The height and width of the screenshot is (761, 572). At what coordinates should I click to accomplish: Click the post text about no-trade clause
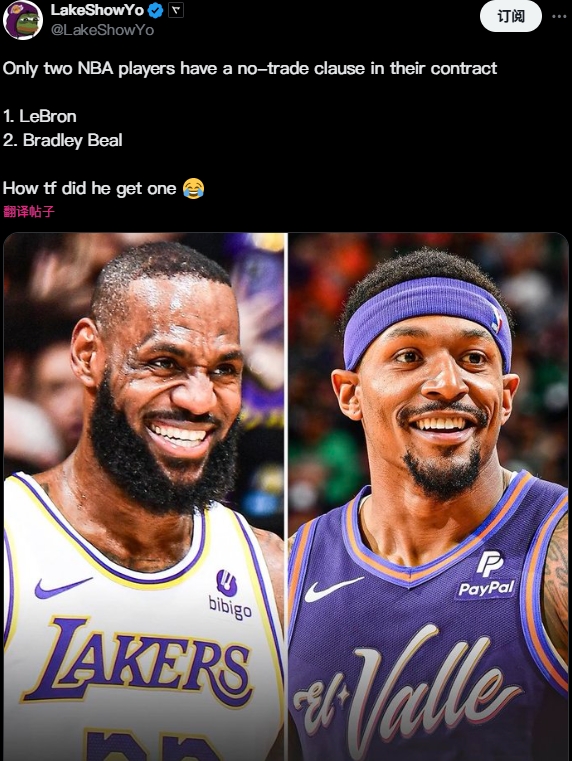250,68
